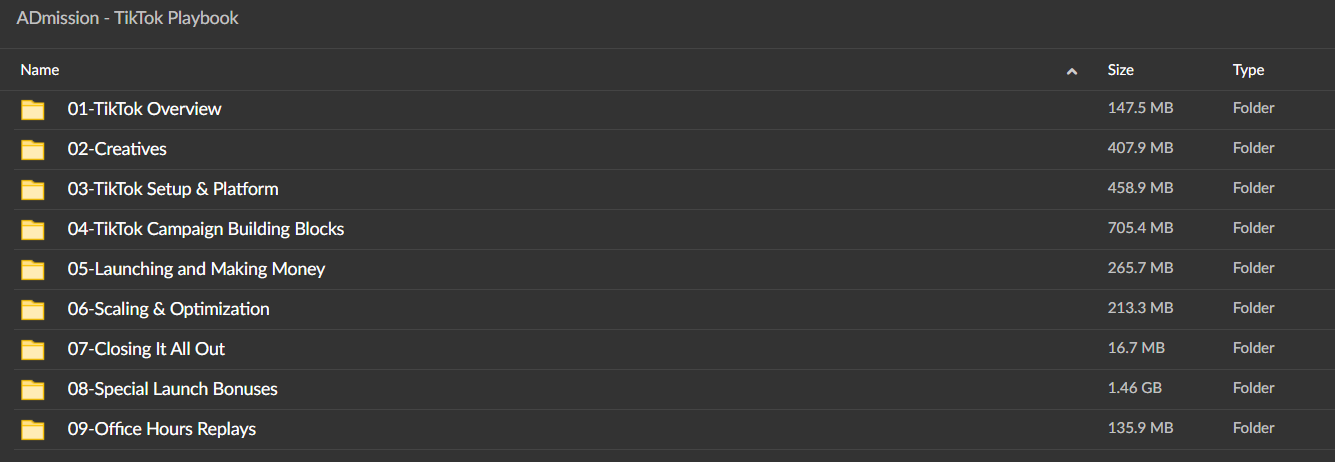The image size is (1335, 462).
Task: Sort files by the Type column header
Action: [x=1248, y=70]
